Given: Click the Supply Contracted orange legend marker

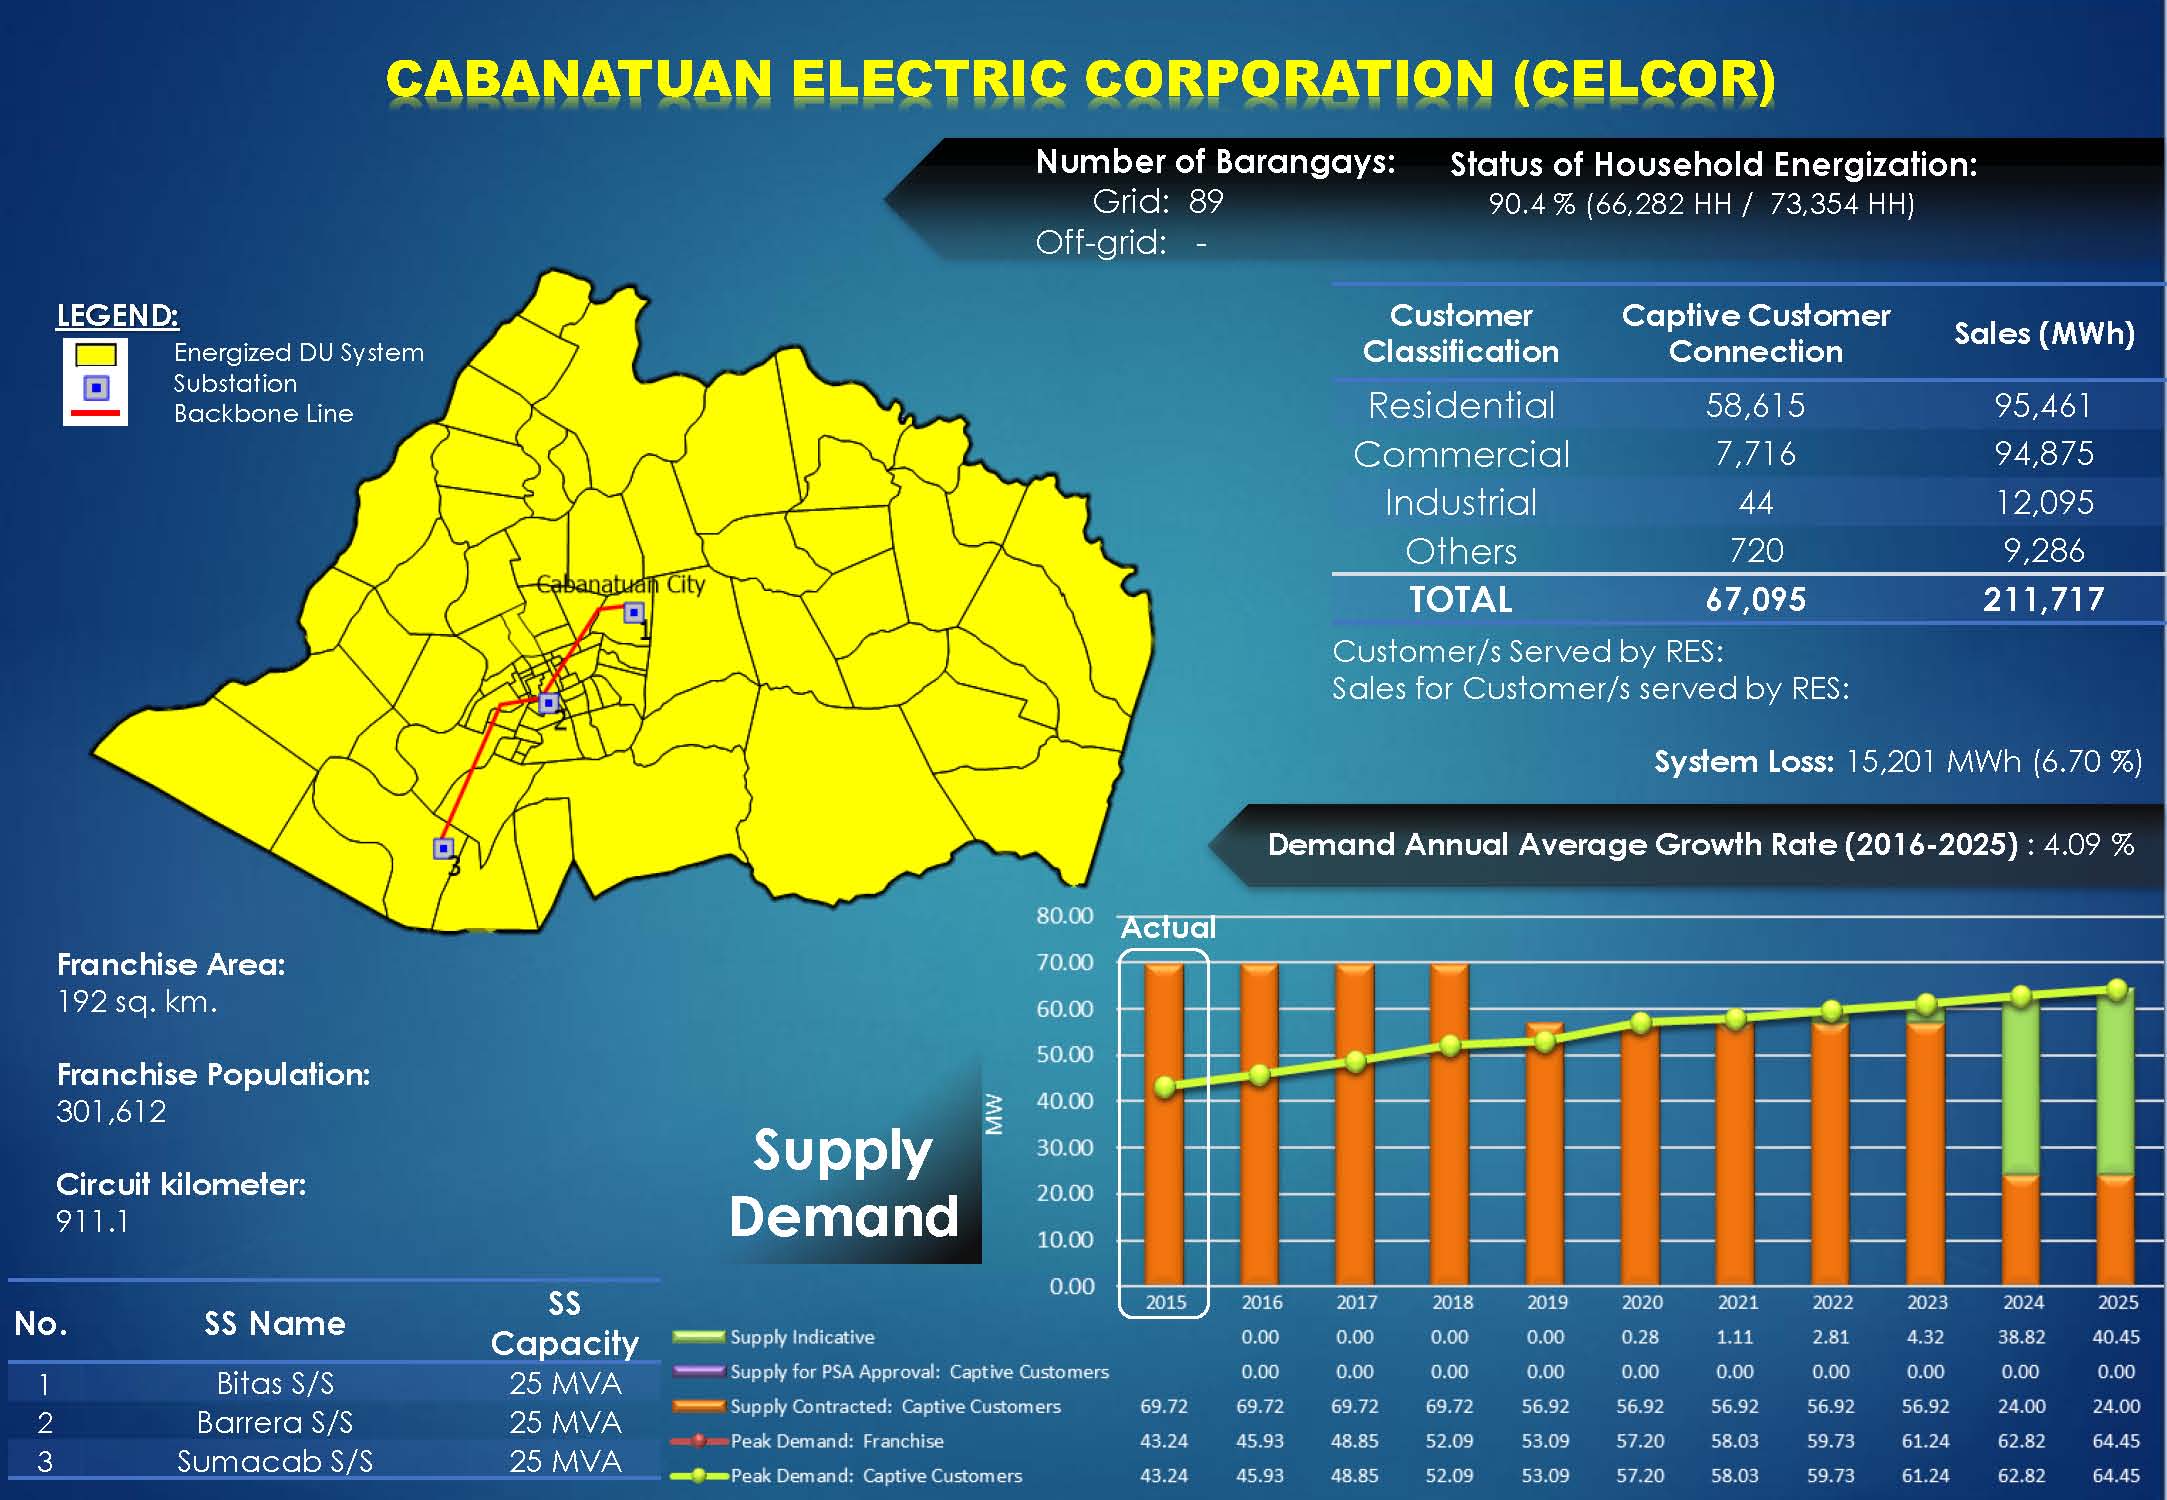Looking at the screenshot, I should (x=698, y=1406).
